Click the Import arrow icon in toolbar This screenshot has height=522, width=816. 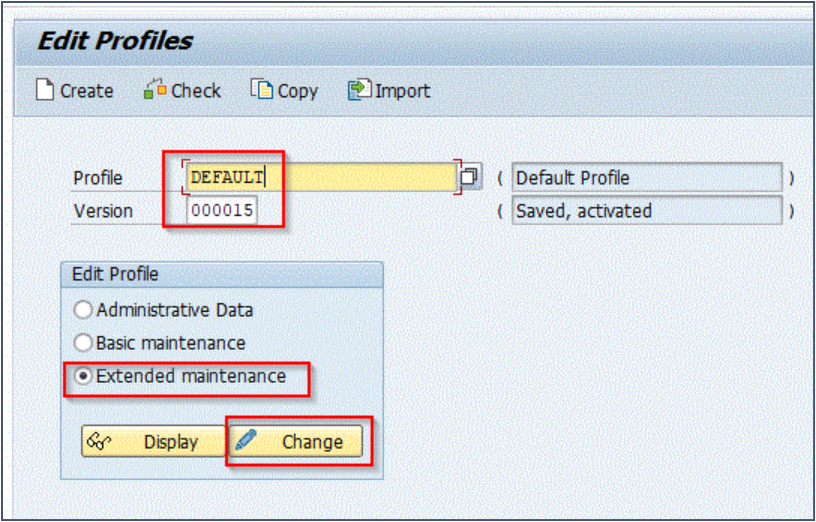[x=360, y=90]
